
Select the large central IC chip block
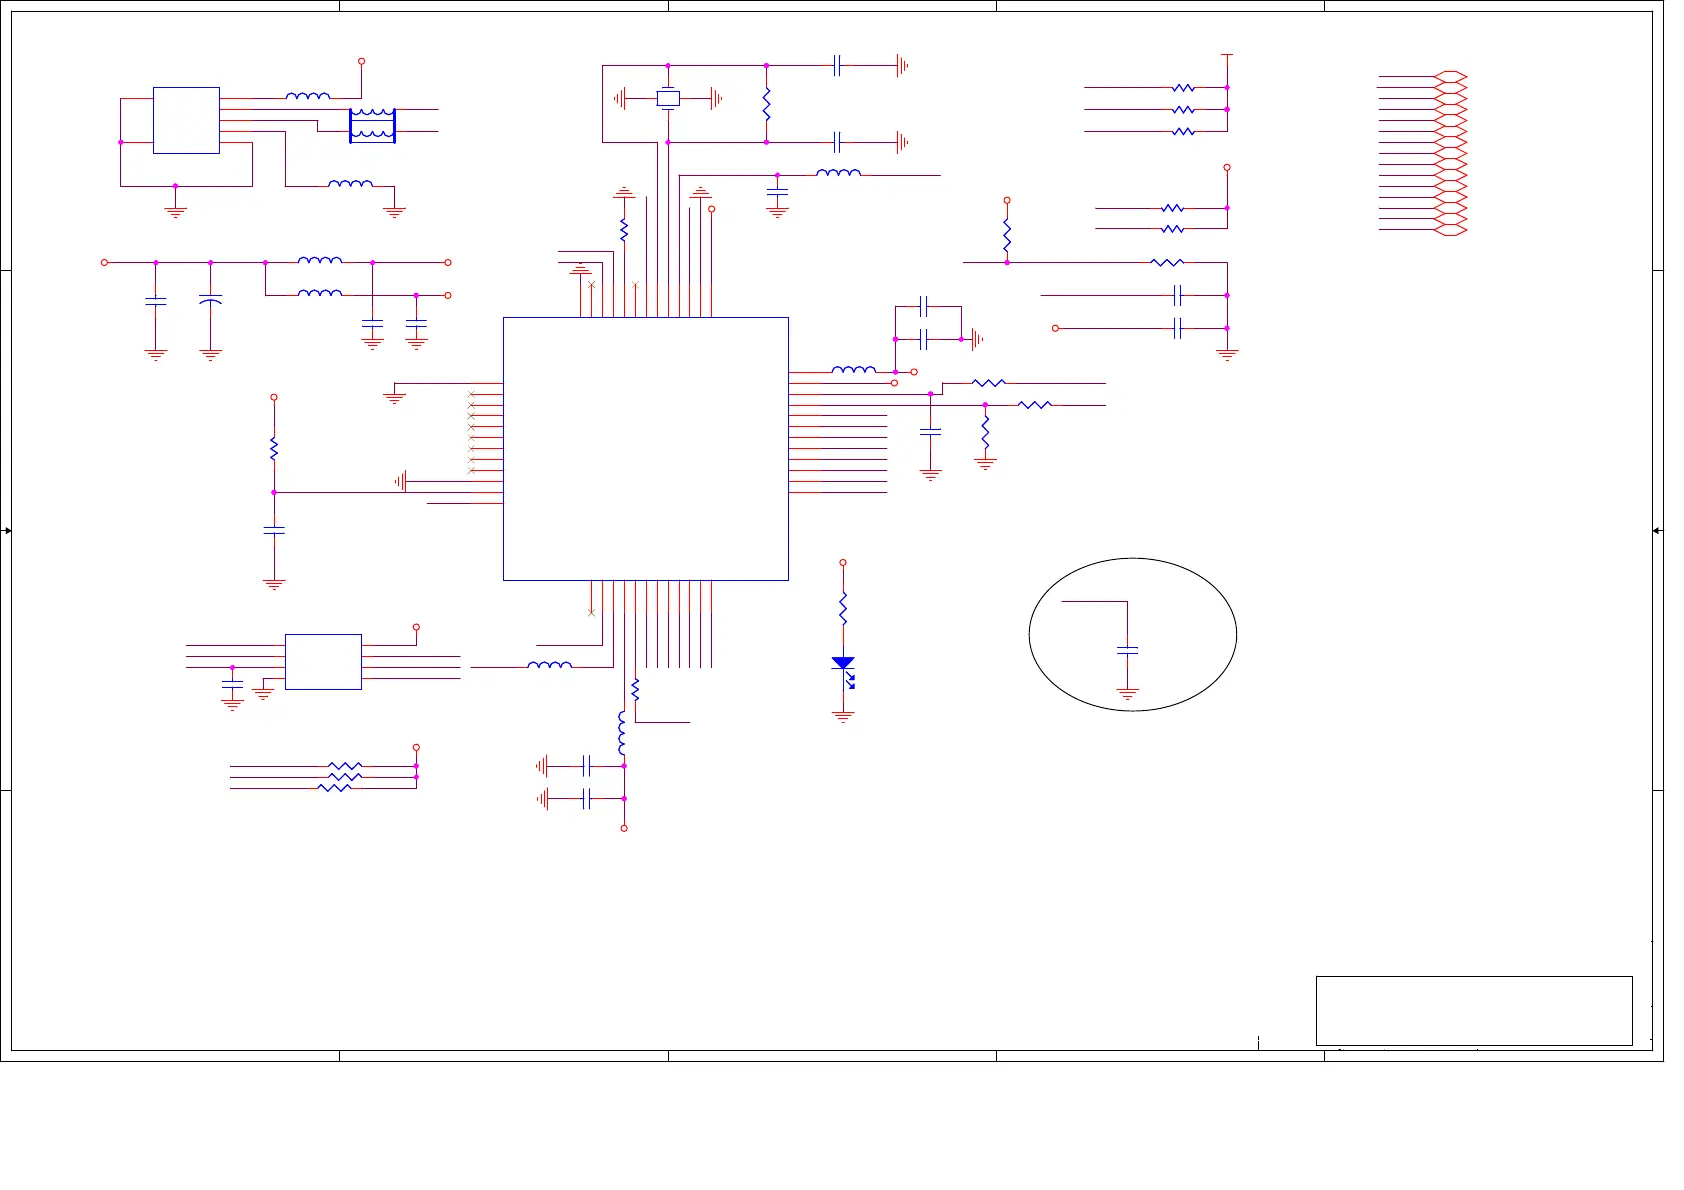coord(645,448)
